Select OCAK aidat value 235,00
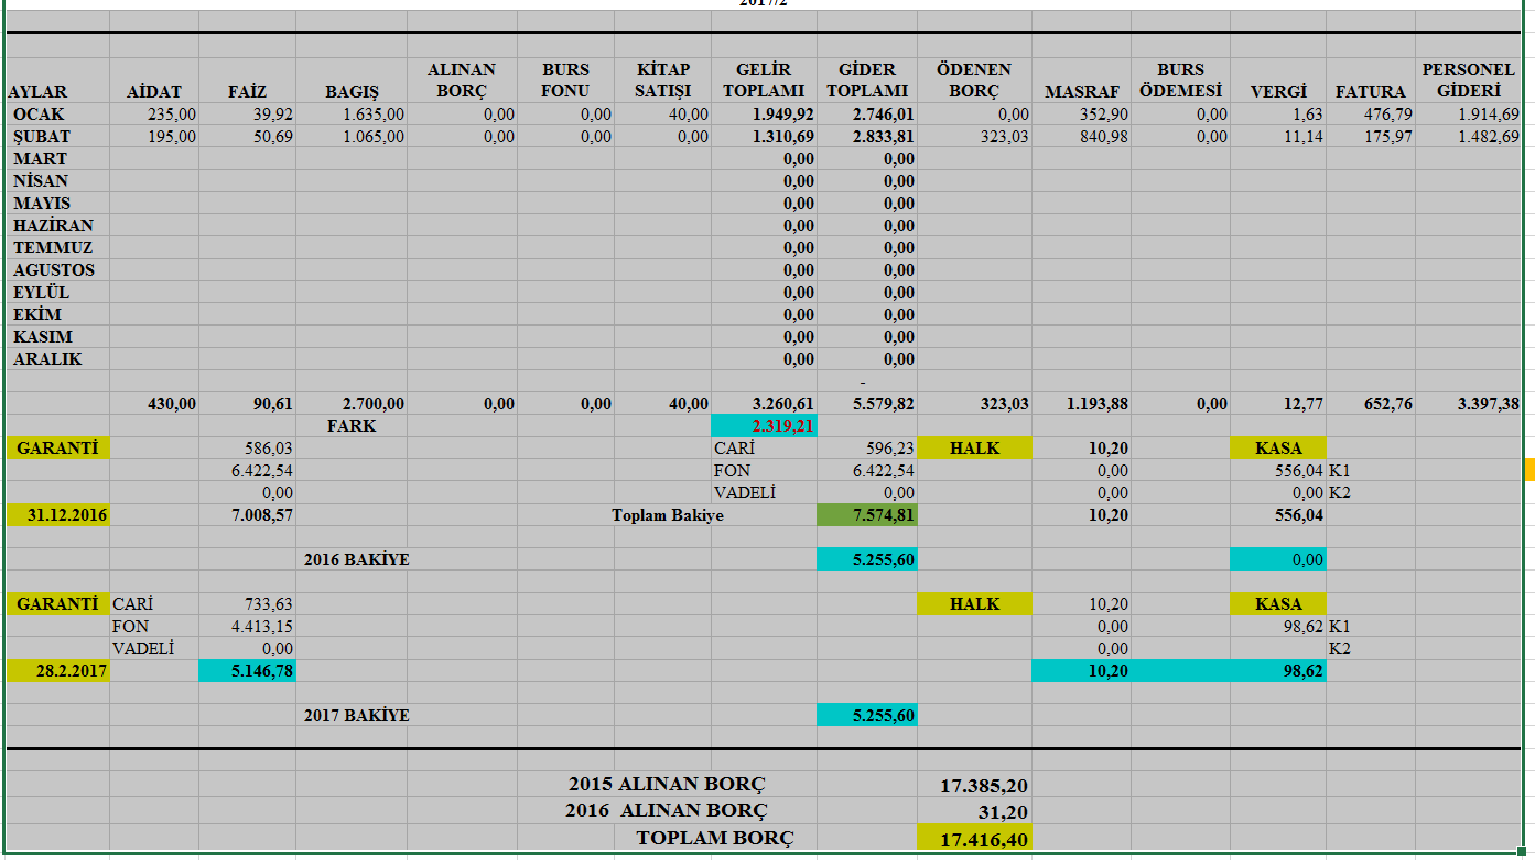Screen dimensions: 1536x864 pos(154,114)
